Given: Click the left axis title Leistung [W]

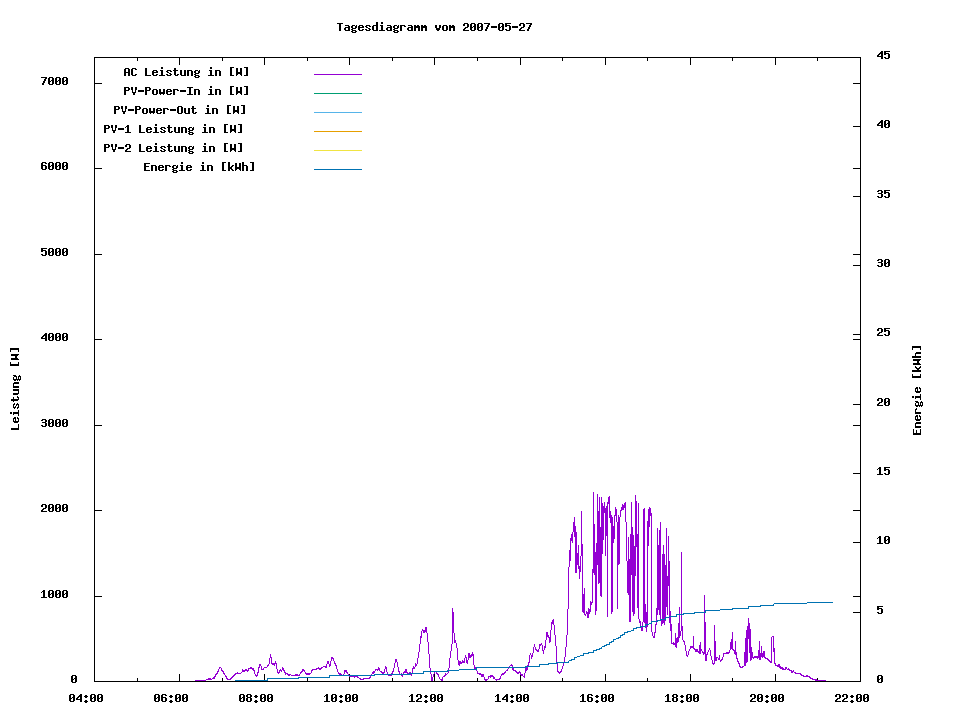Looking at the screenshot, I should coord(15,389).
